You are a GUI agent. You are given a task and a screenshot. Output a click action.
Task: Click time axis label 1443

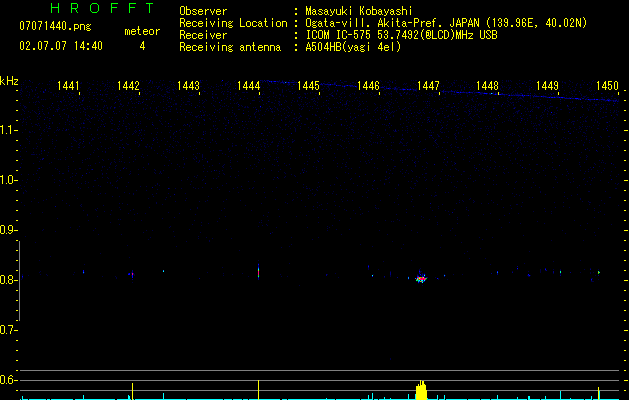click(x=188, y=86)
